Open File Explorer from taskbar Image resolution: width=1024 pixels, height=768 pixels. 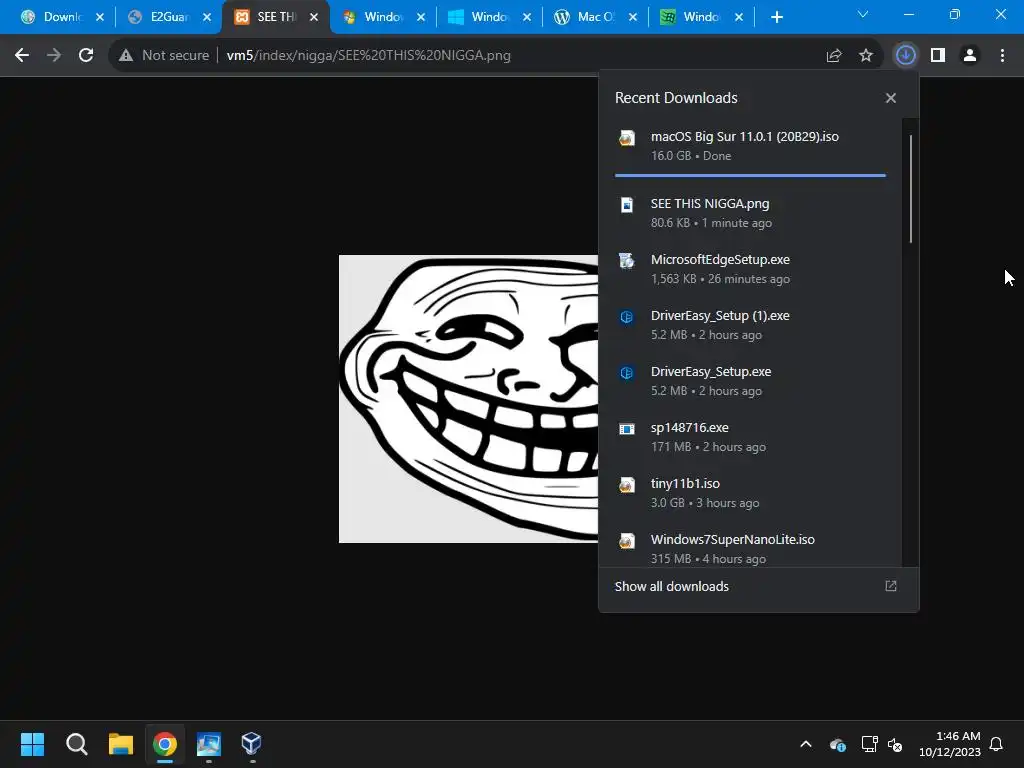(x=121, y=744)
